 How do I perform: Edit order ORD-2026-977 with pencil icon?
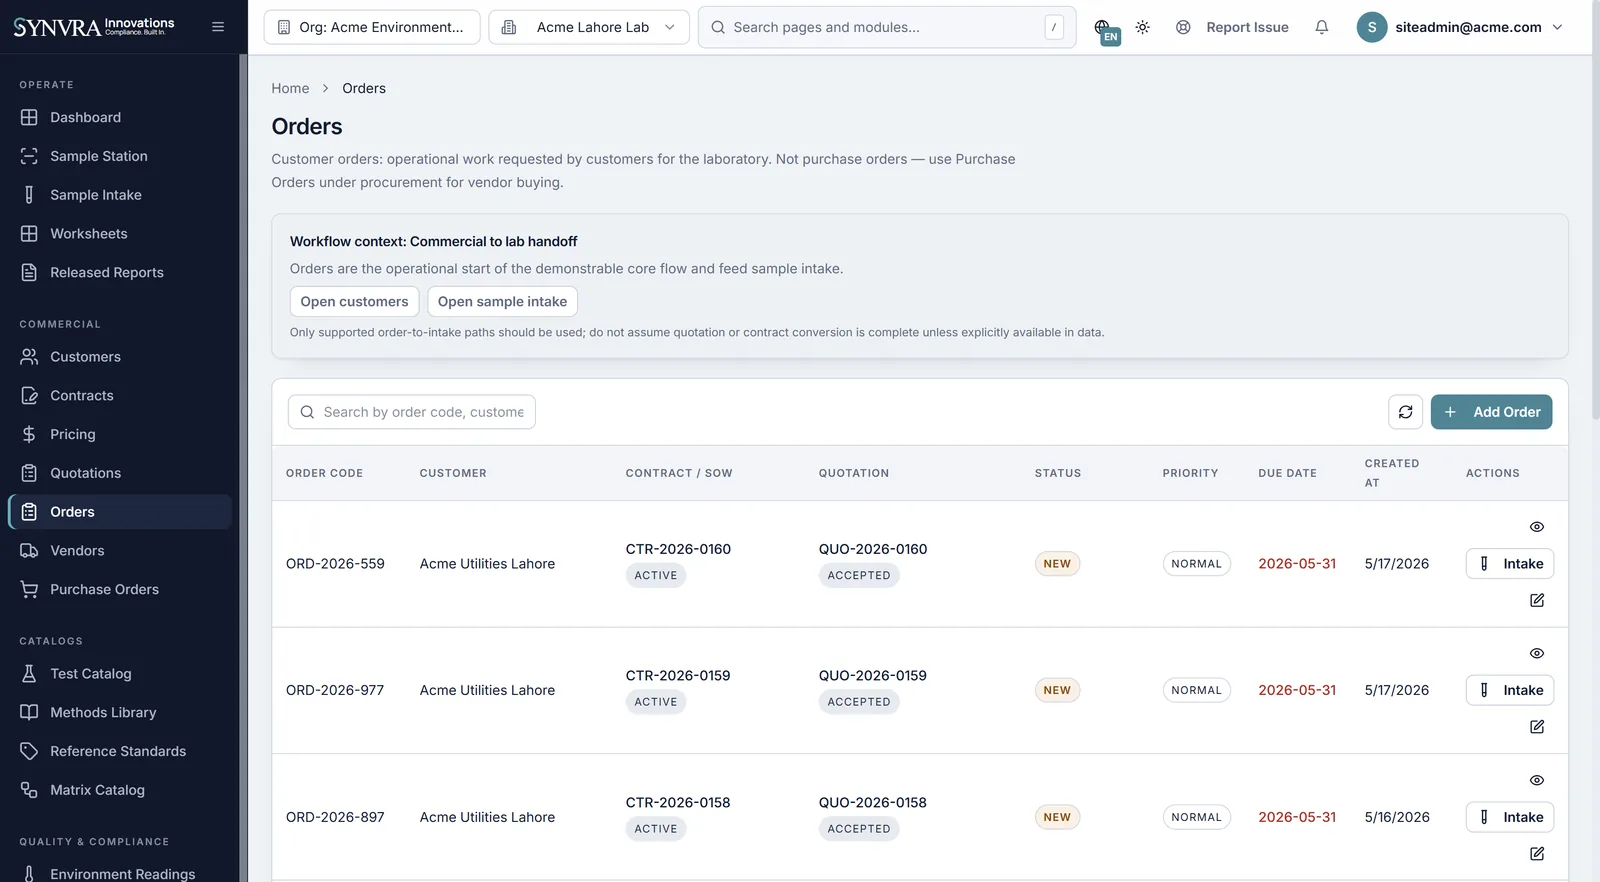(1537, 727)
